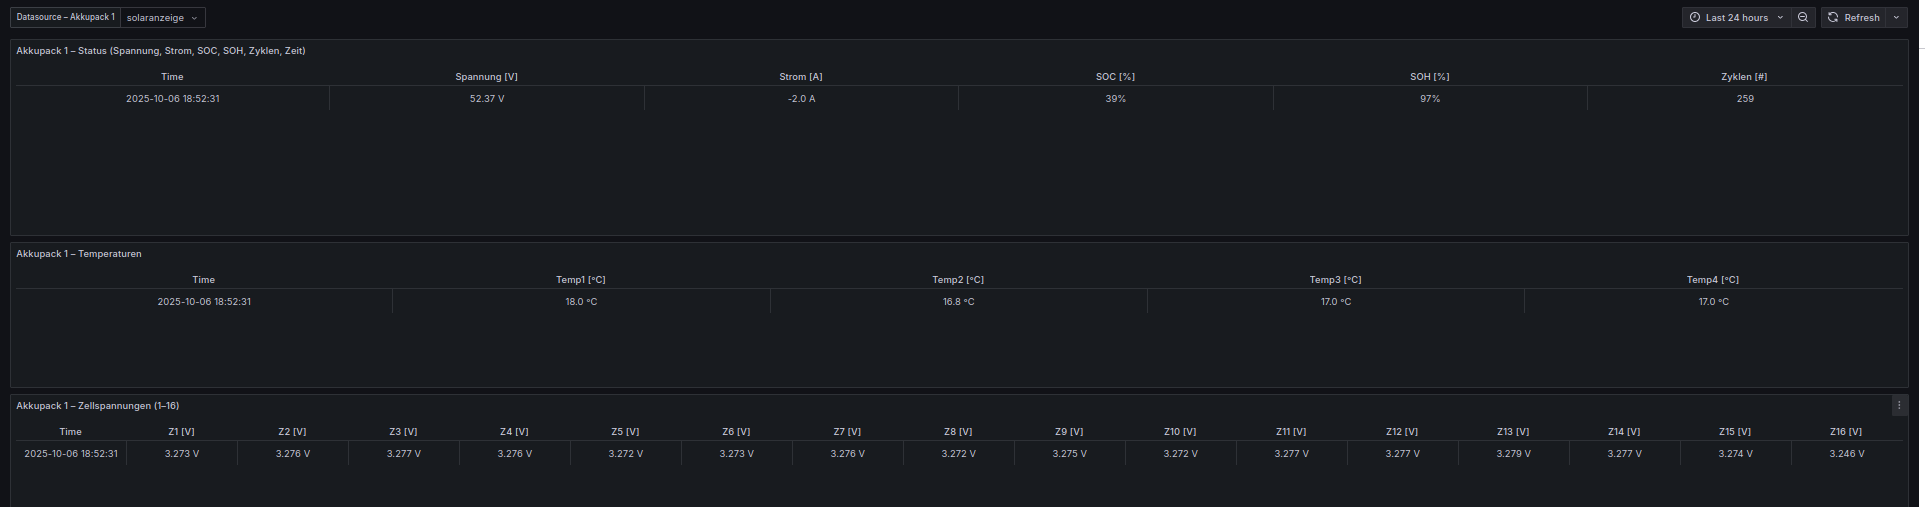Click the Akkupack 1 Status panel title
The width and height of the screenshot is (1925, 507).
click(x=161, y=51)
